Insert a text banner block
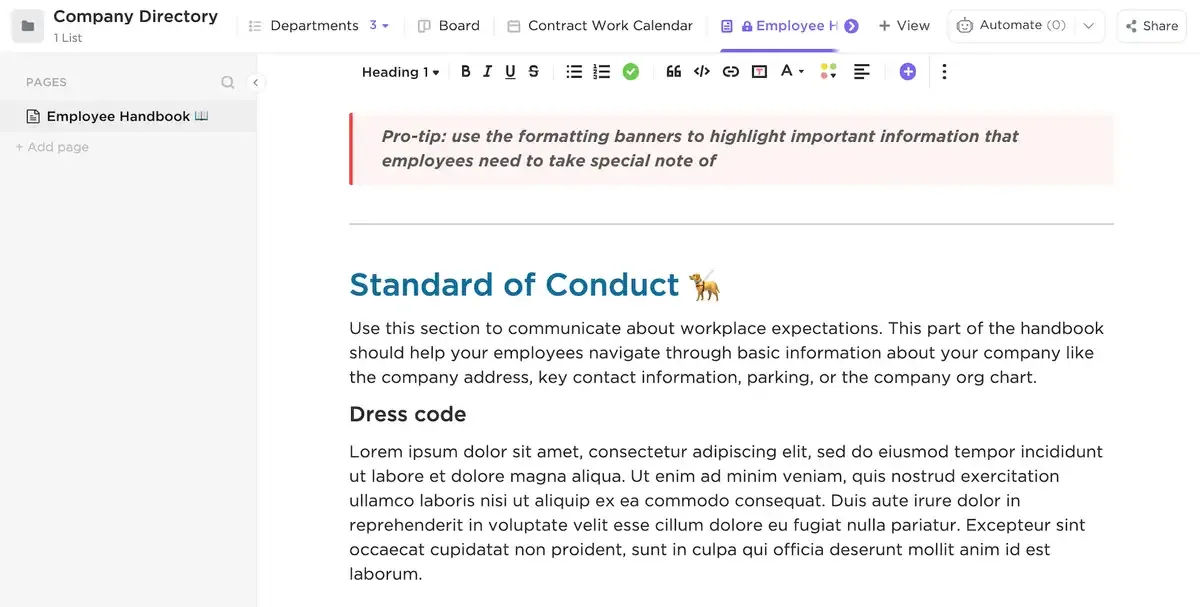 tap(759, 71)
